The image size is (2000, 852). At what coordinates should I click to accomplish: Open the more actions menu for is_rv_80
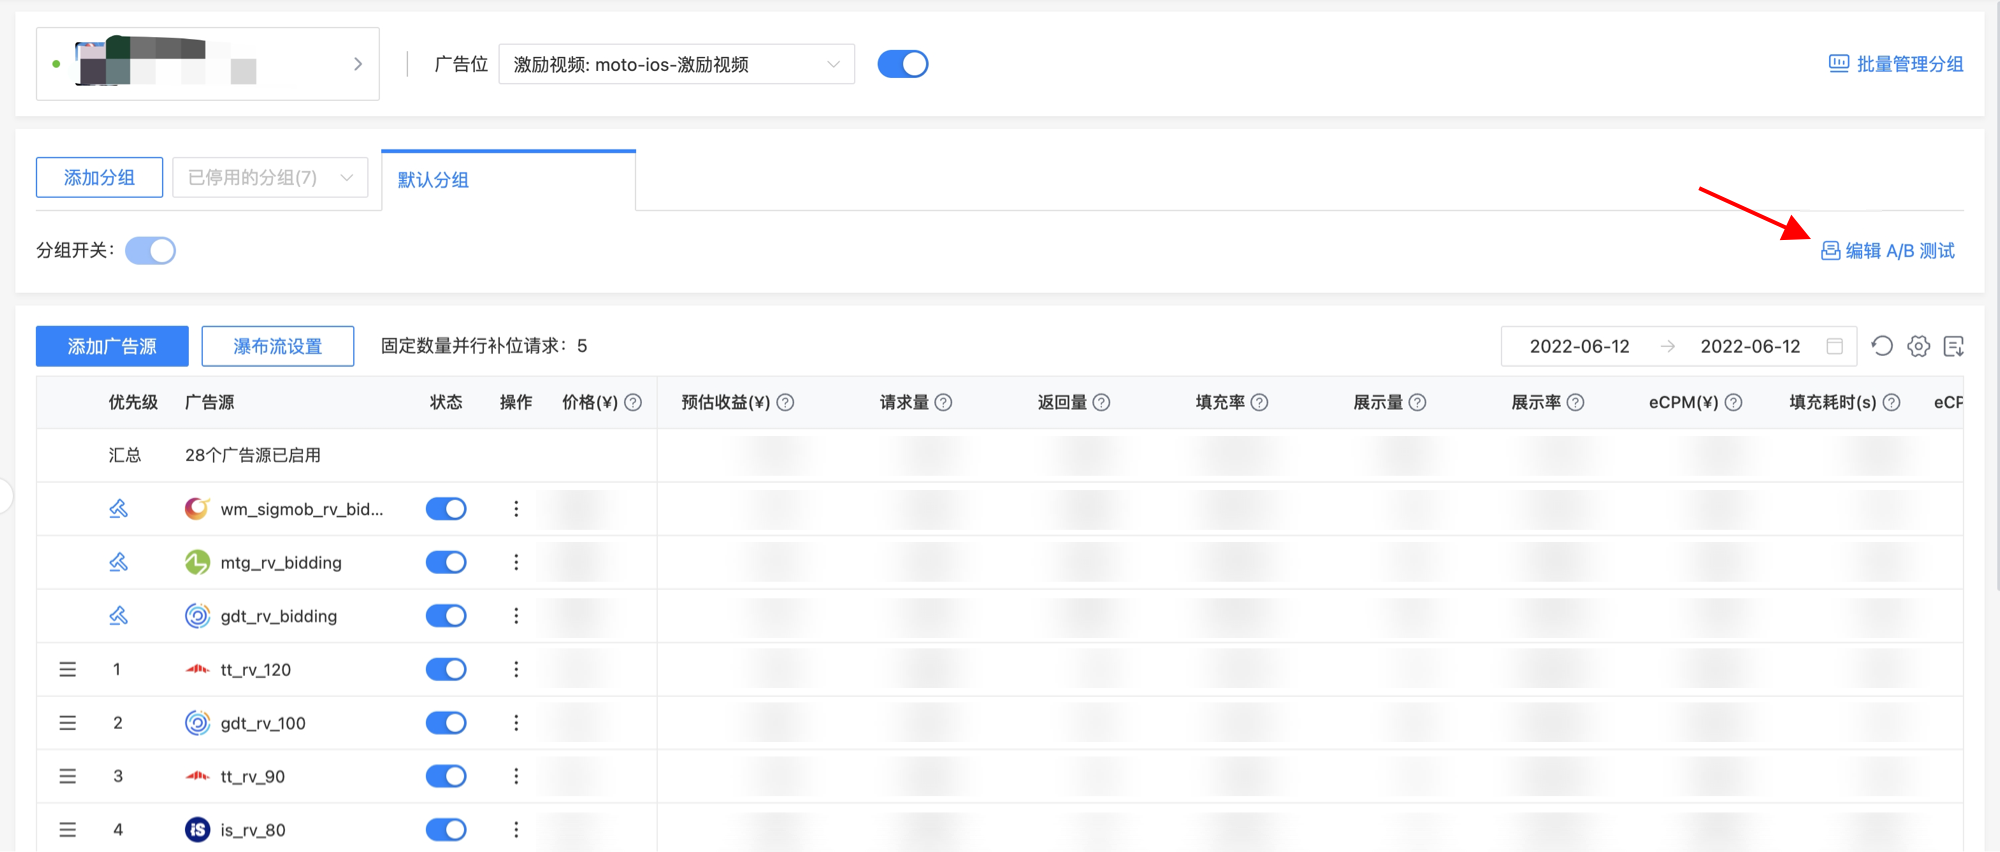pos(516,830)
